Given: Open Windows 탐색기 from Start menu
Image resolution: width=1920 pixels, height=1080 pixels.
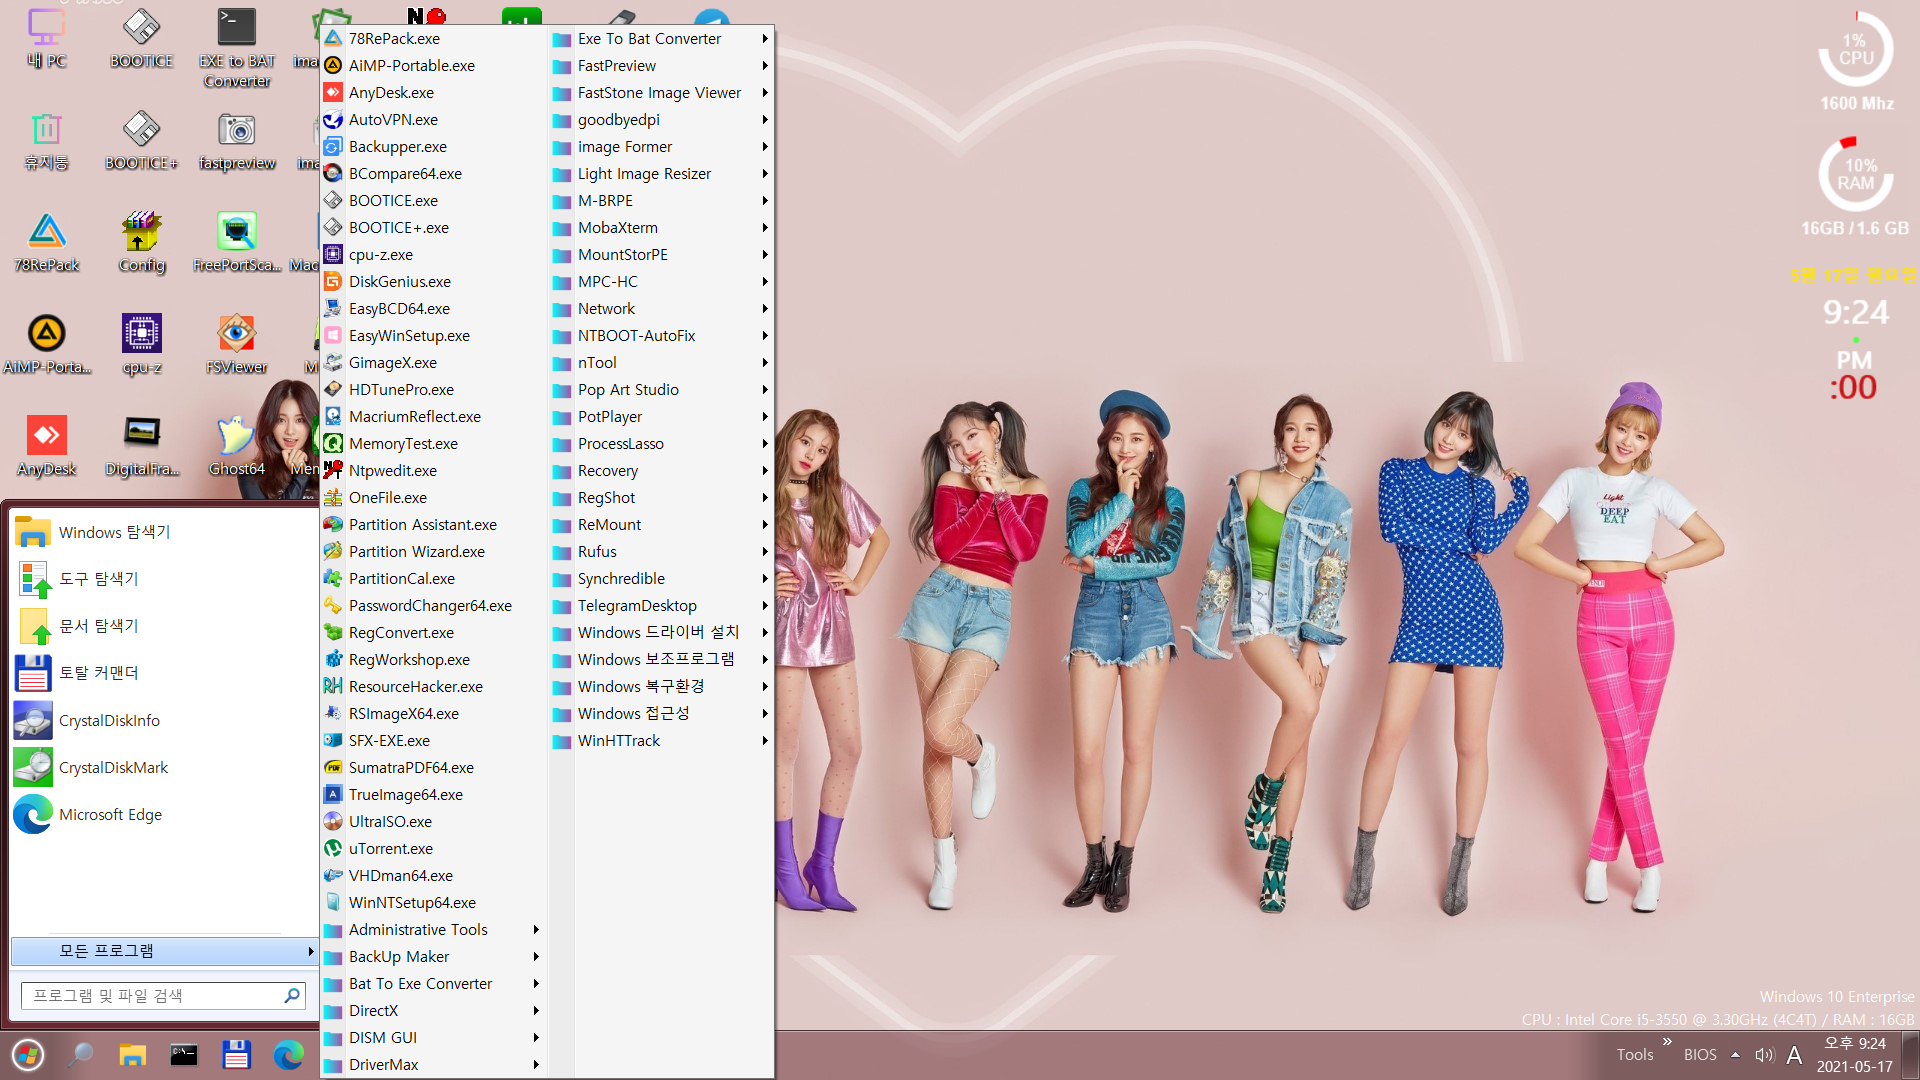Looking at the screenshot, I should click(x=163, y=532).
